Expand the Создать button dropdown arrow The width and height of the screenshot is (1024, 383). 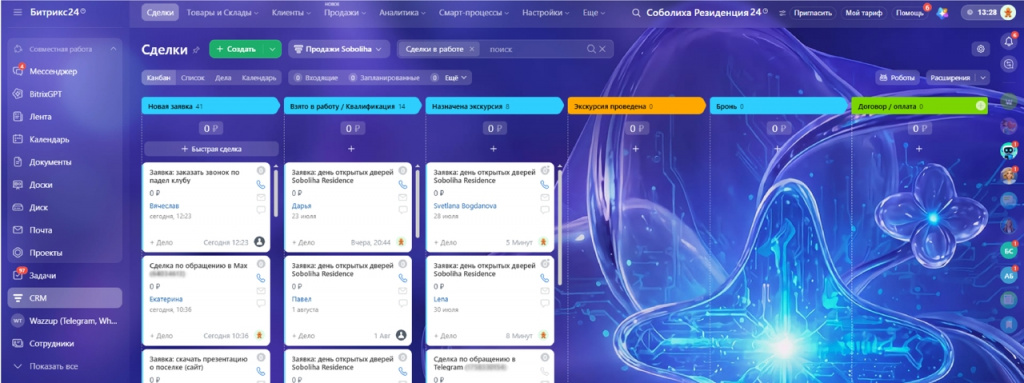[272, 49]
